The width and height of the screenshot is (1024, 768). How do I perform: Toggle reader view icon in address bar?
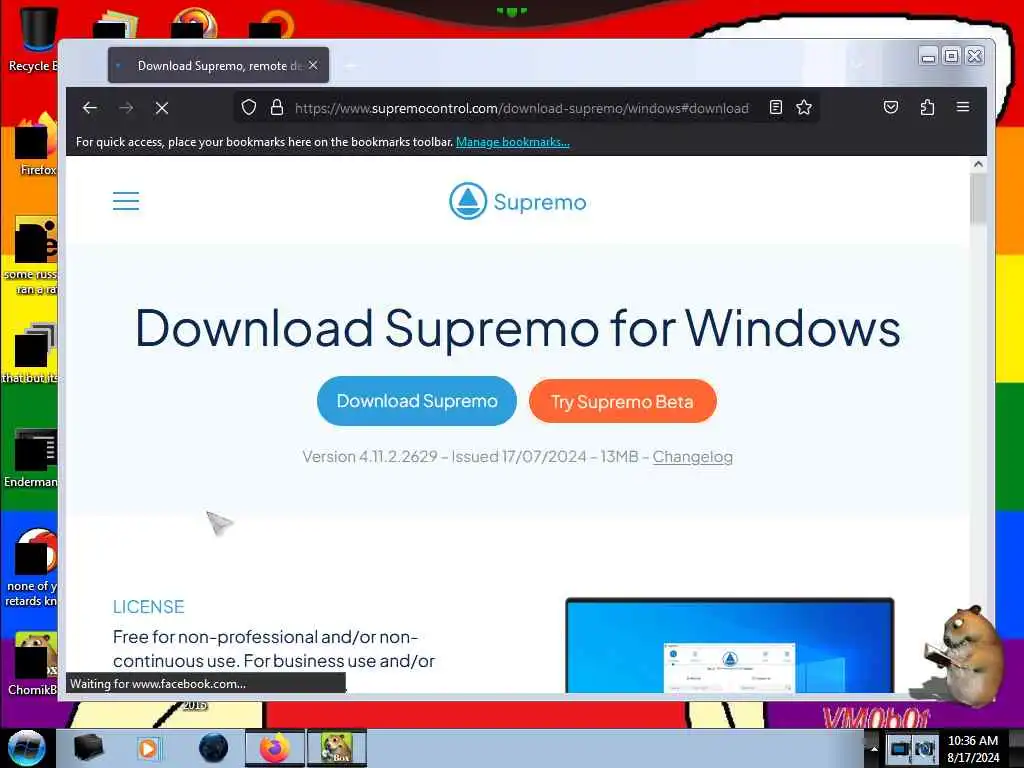pyautogui.click(x=776, y=107)
